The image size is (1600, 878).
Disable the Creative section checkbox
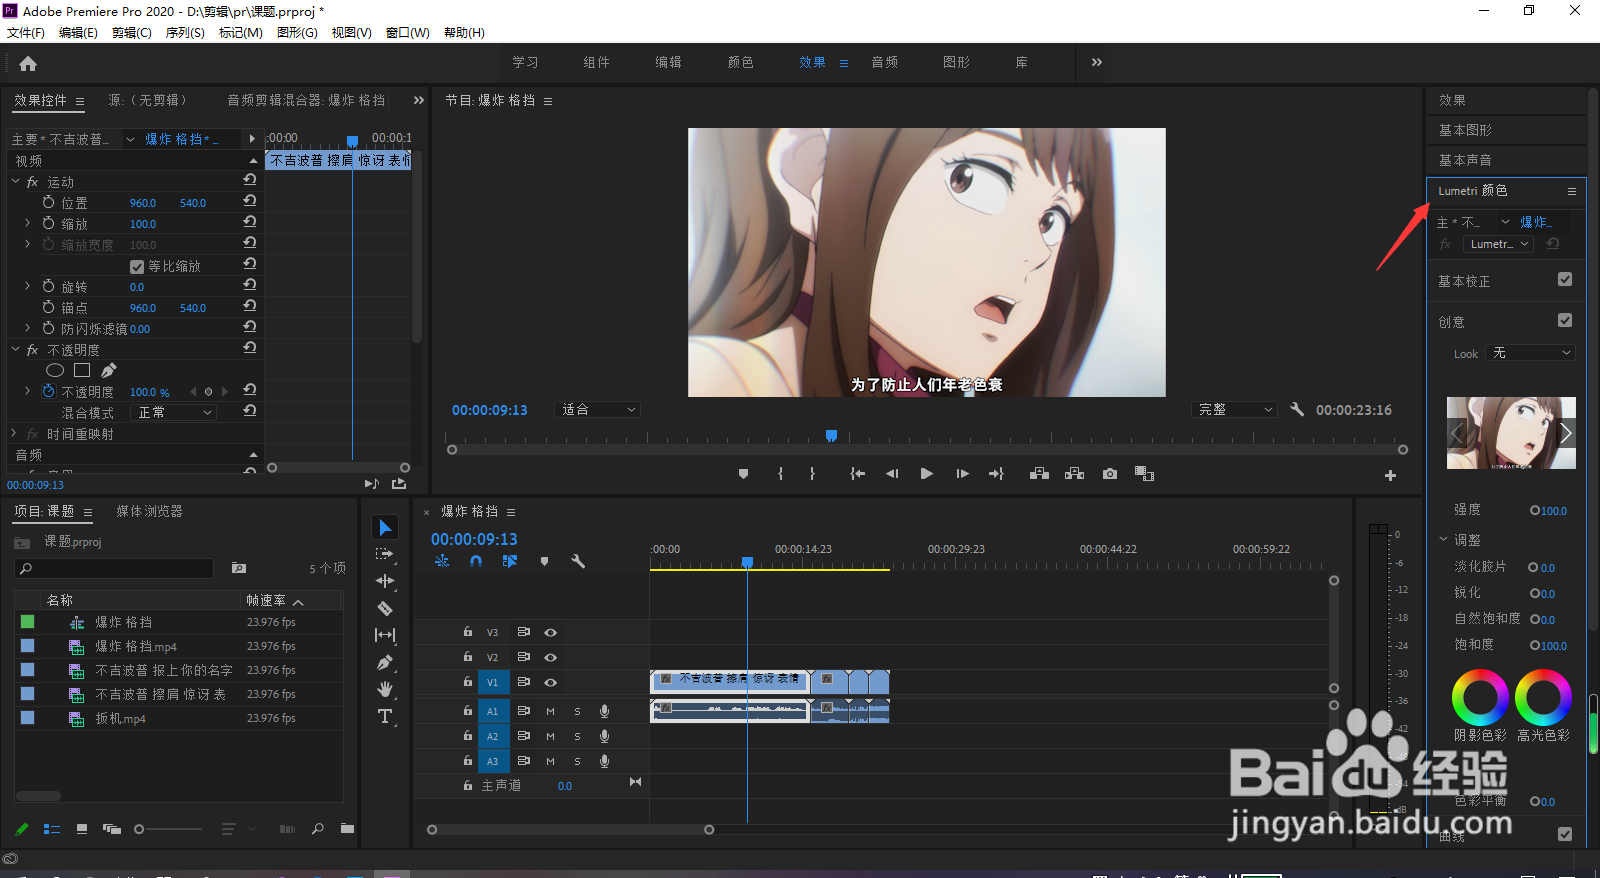click(1565, 320)
